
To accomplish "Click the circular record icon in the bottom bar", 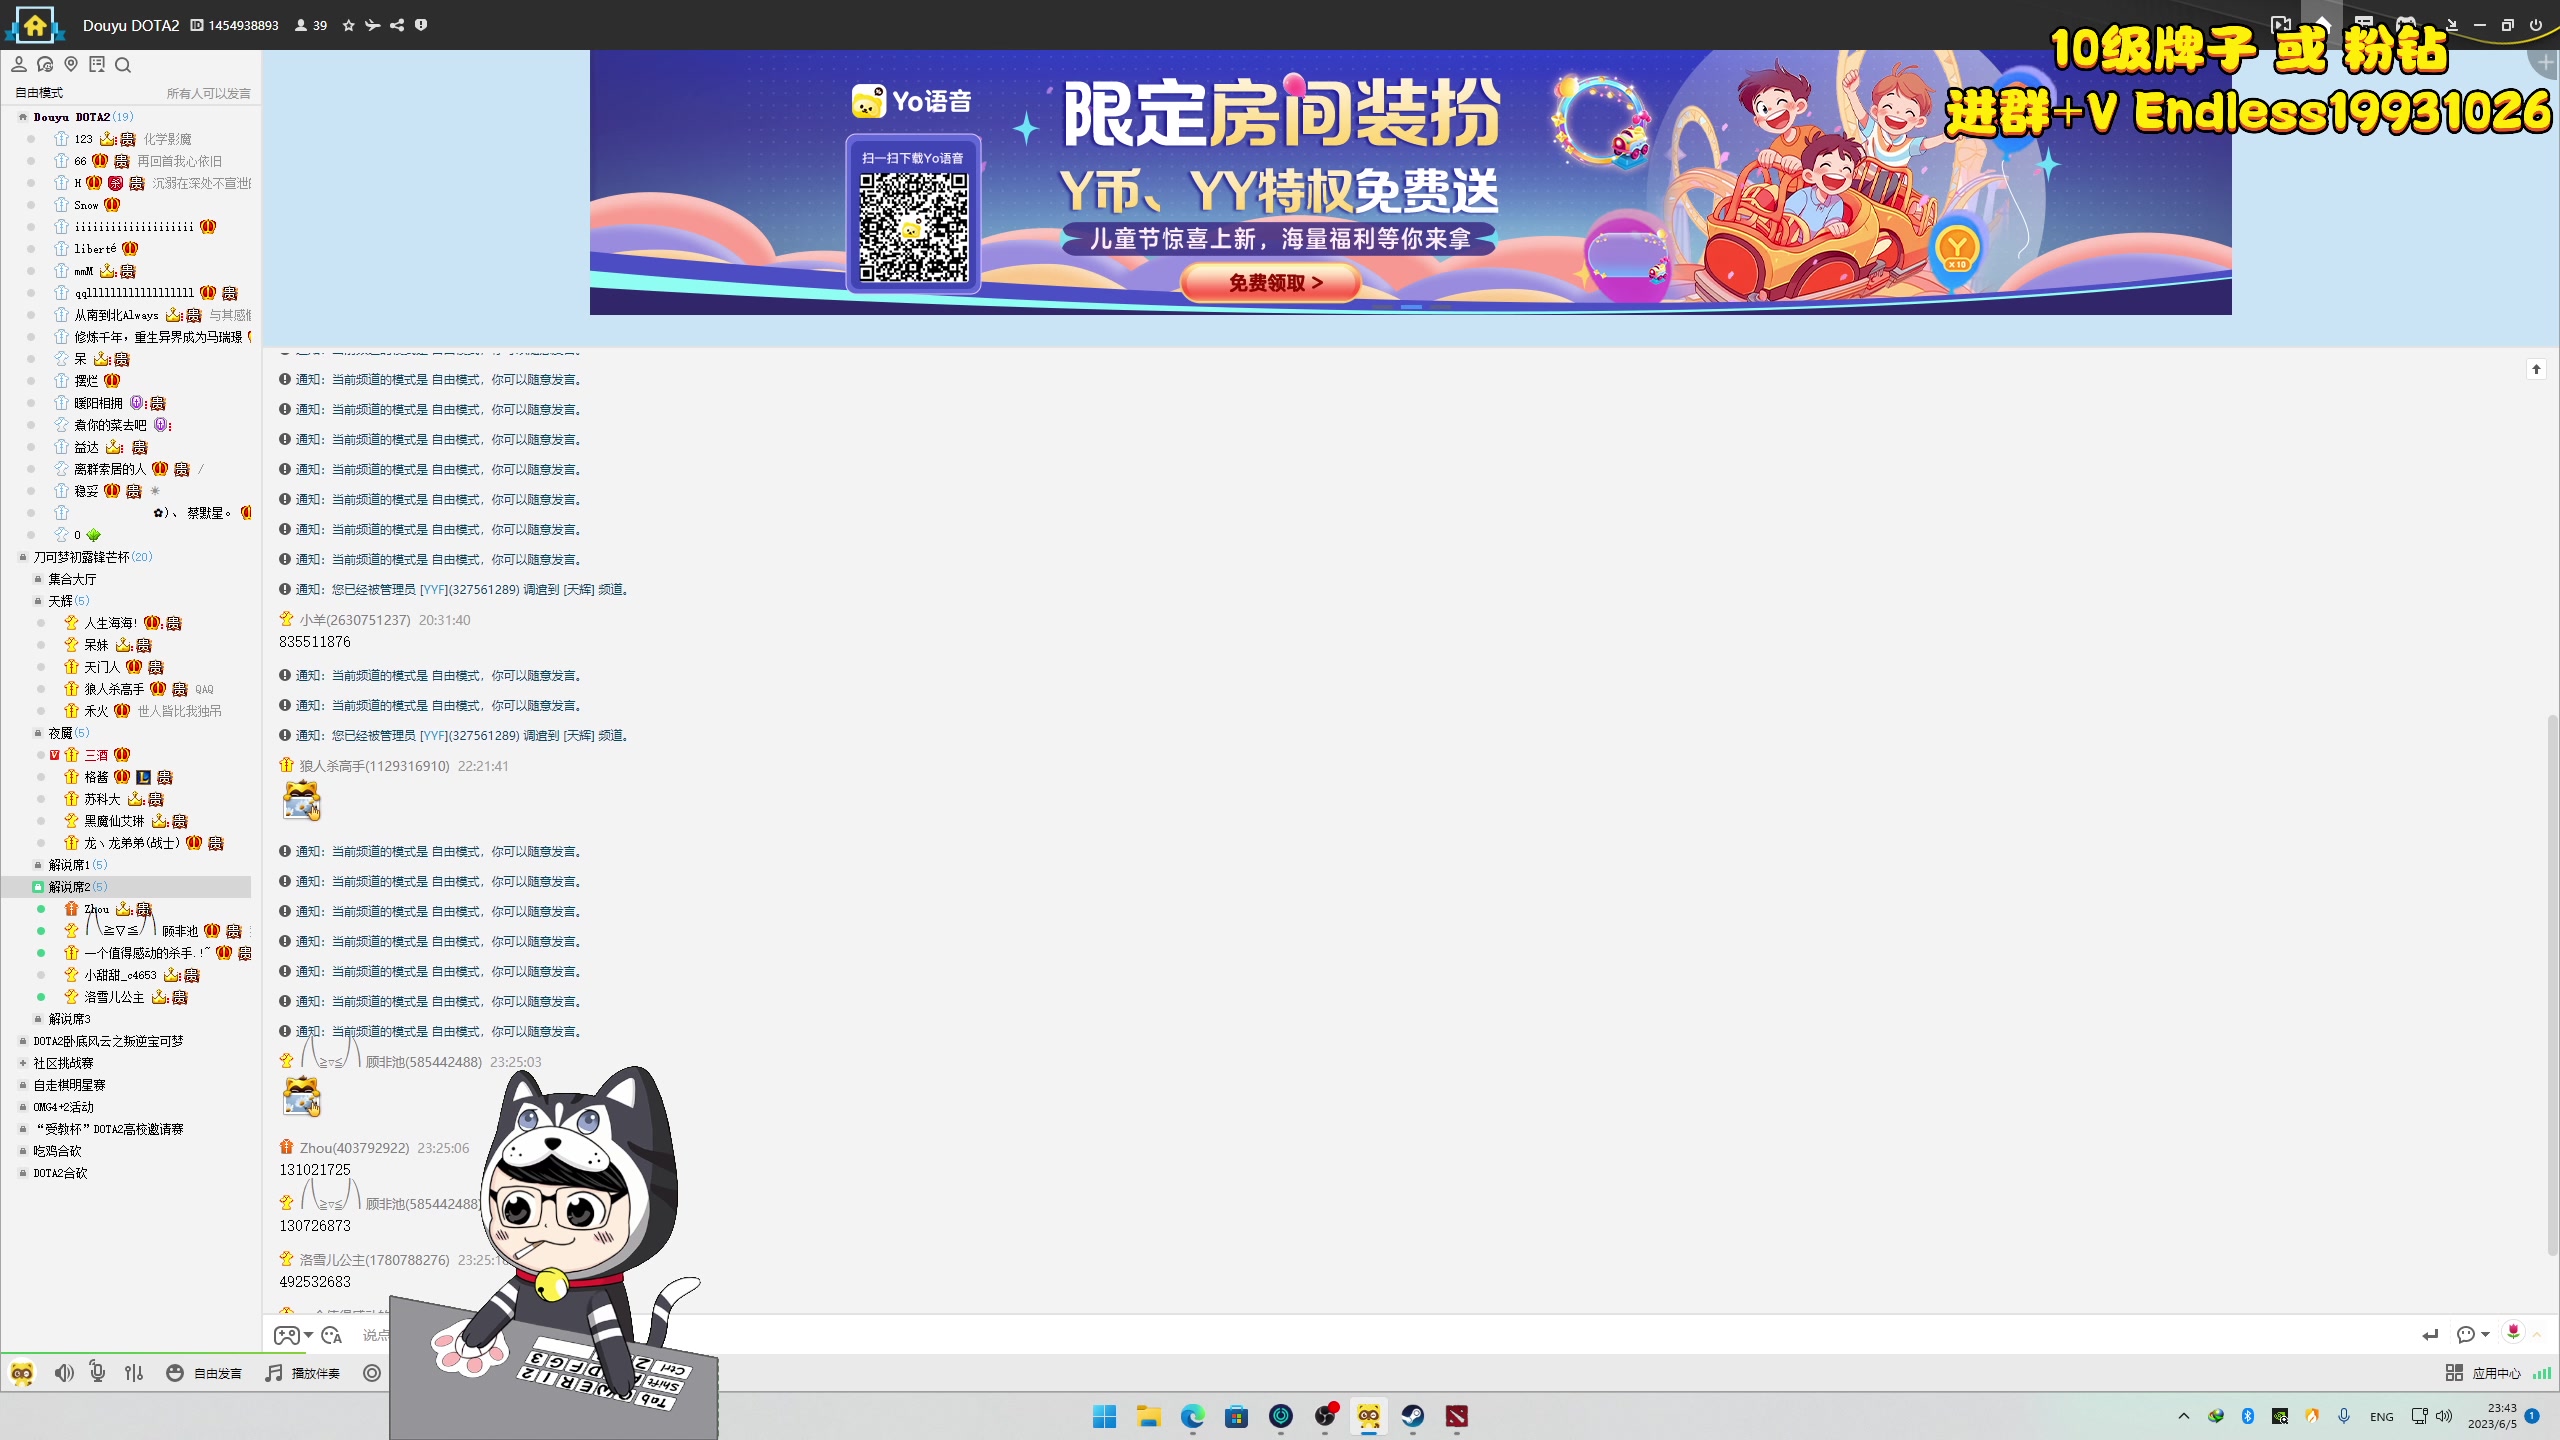I will pos(372,1373).
